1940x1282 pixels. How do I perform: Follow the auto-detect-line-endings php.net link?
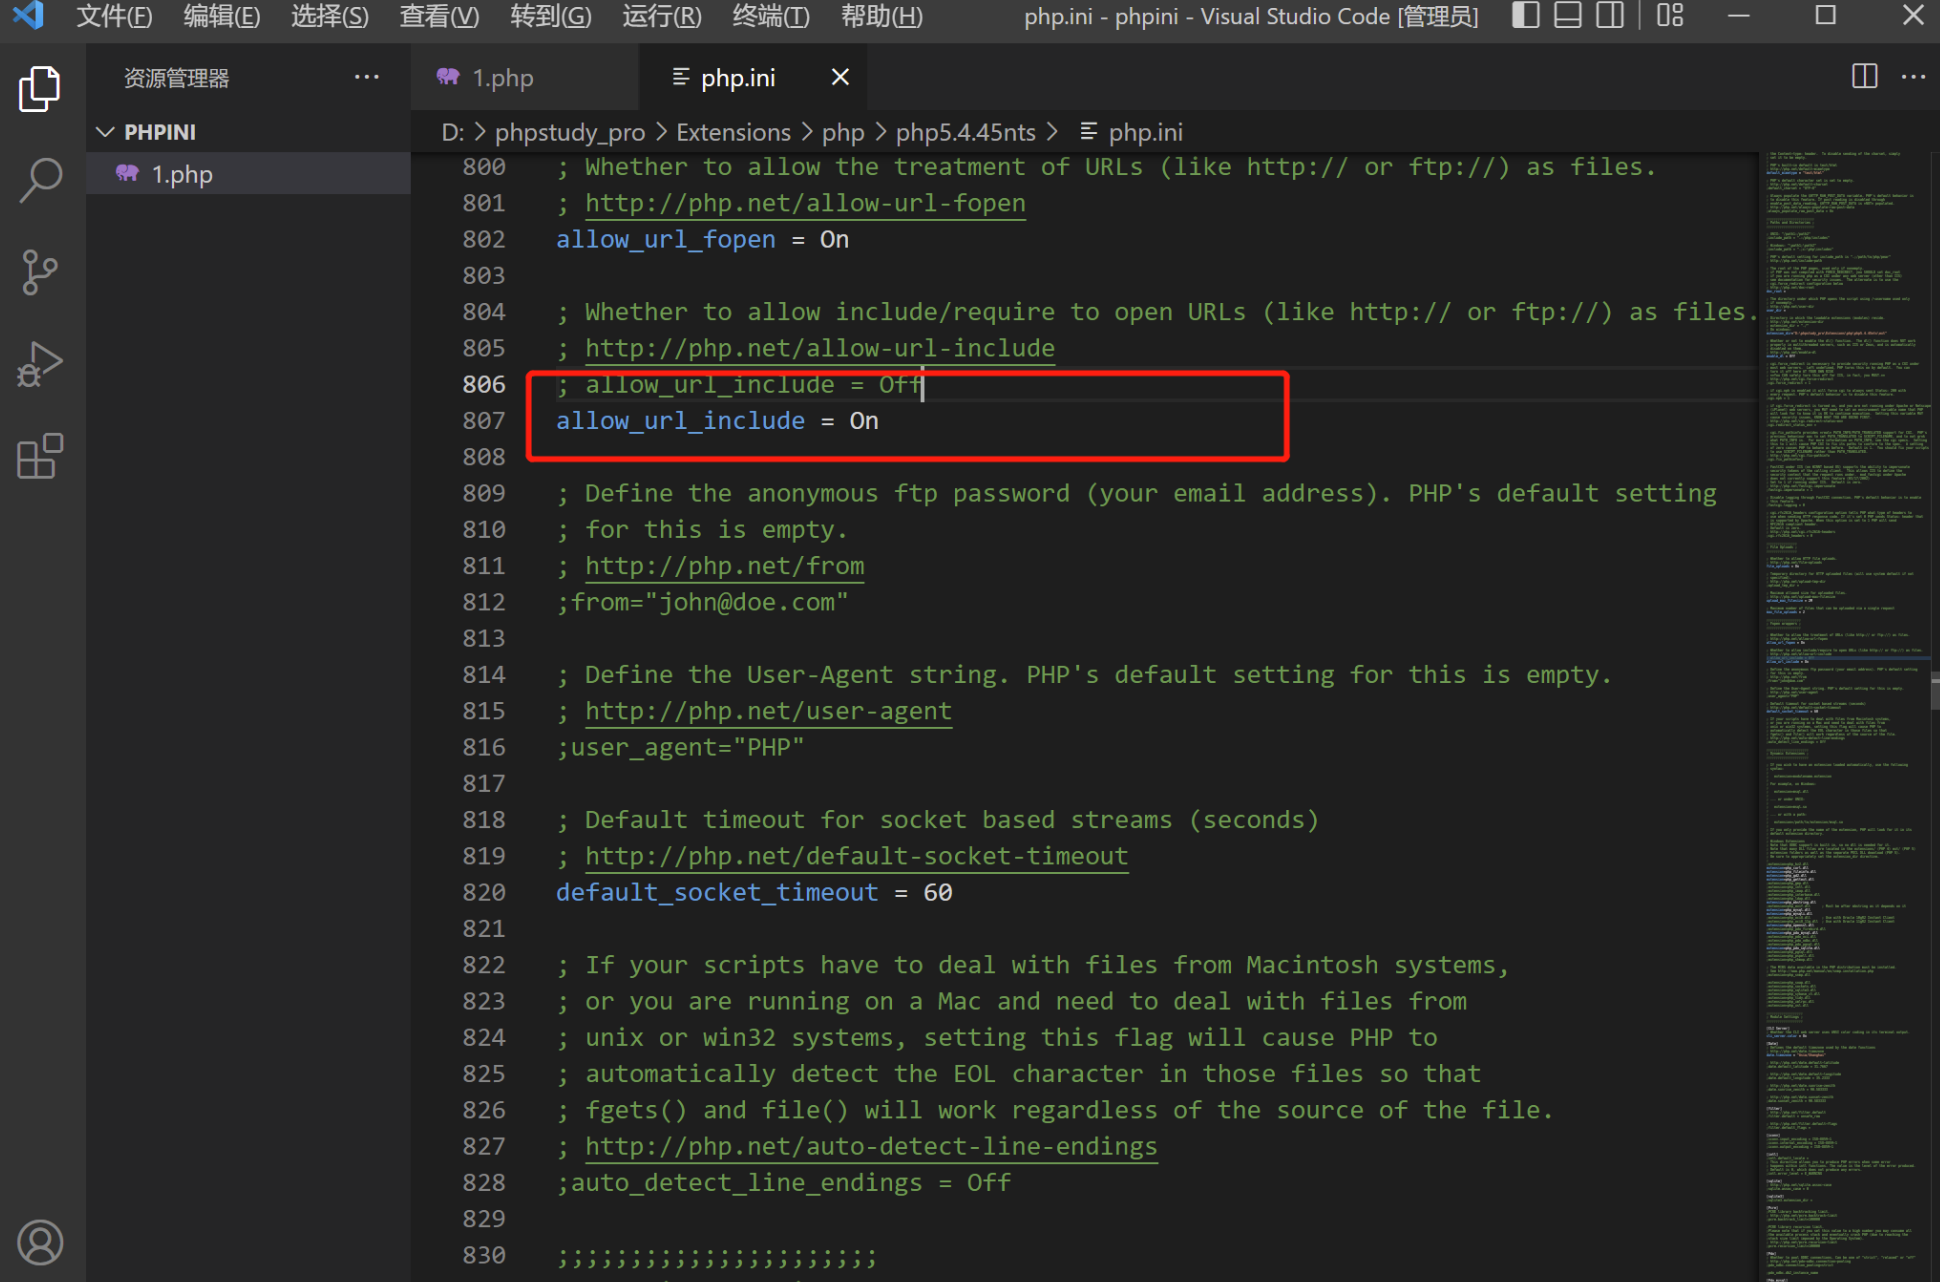pyautogui.click(x=871, y=1146)
